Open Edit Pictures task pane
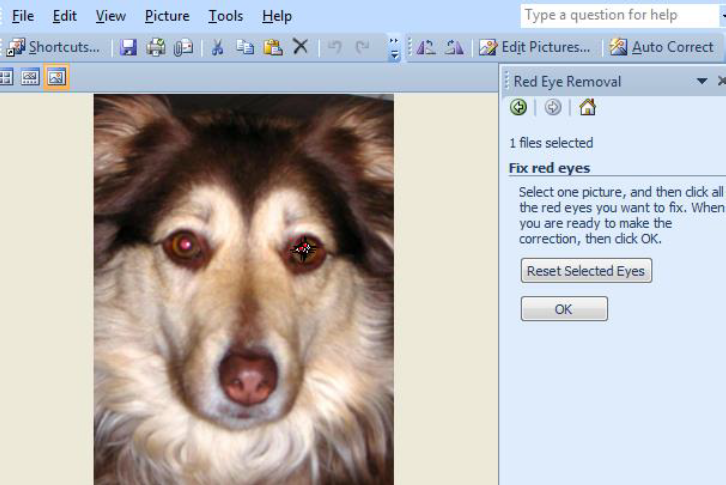Image resolution: width=726 pixels, height=485 pixels. coord(535,47)
